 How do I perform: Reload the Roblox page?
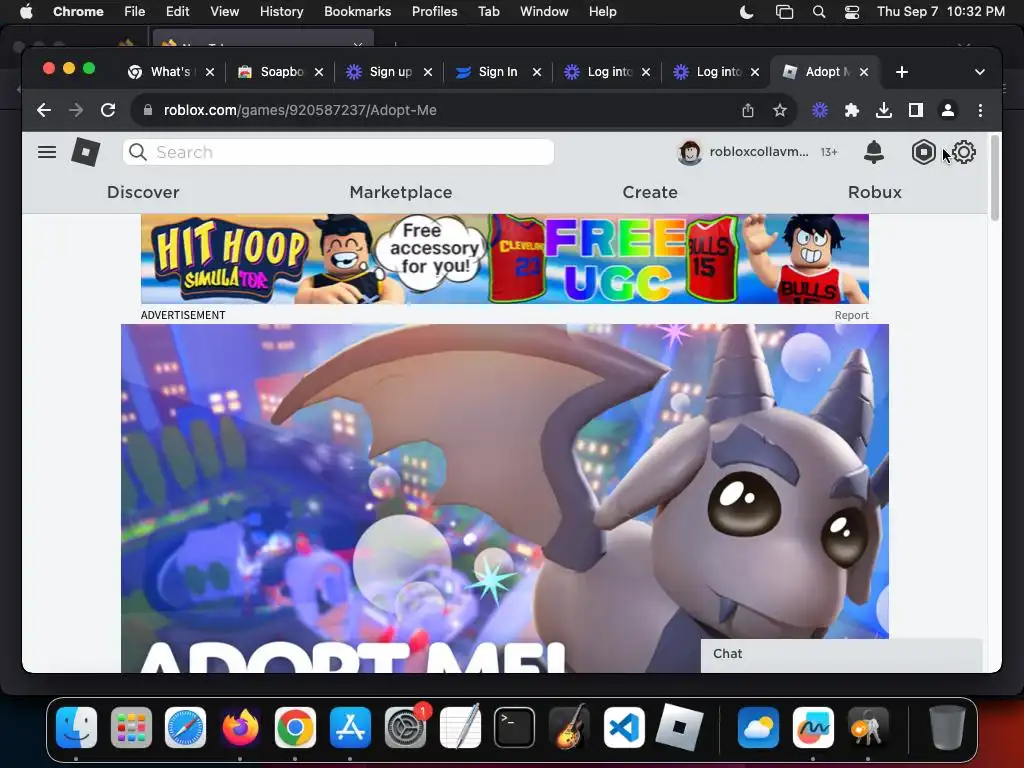pyautogui.click(x=108, y=110)
